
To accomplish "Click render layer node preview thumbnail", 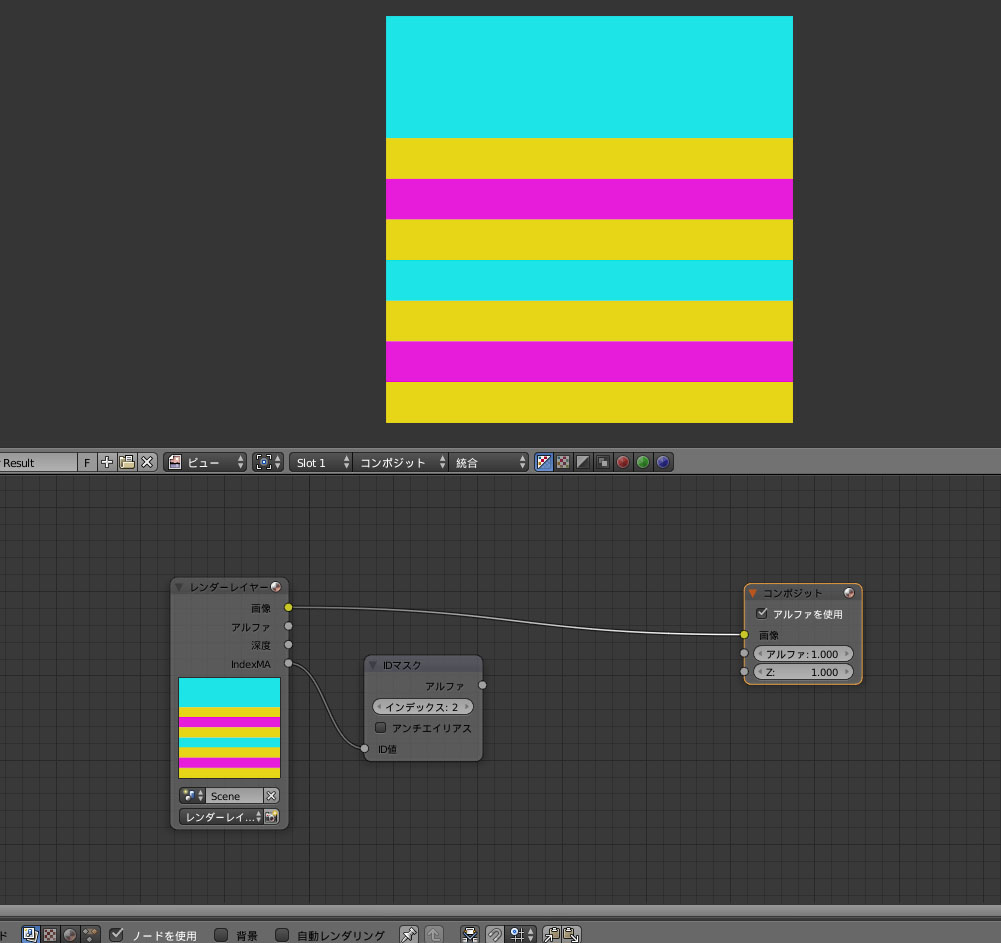I will pyautogui.click(x=229, y=728).
